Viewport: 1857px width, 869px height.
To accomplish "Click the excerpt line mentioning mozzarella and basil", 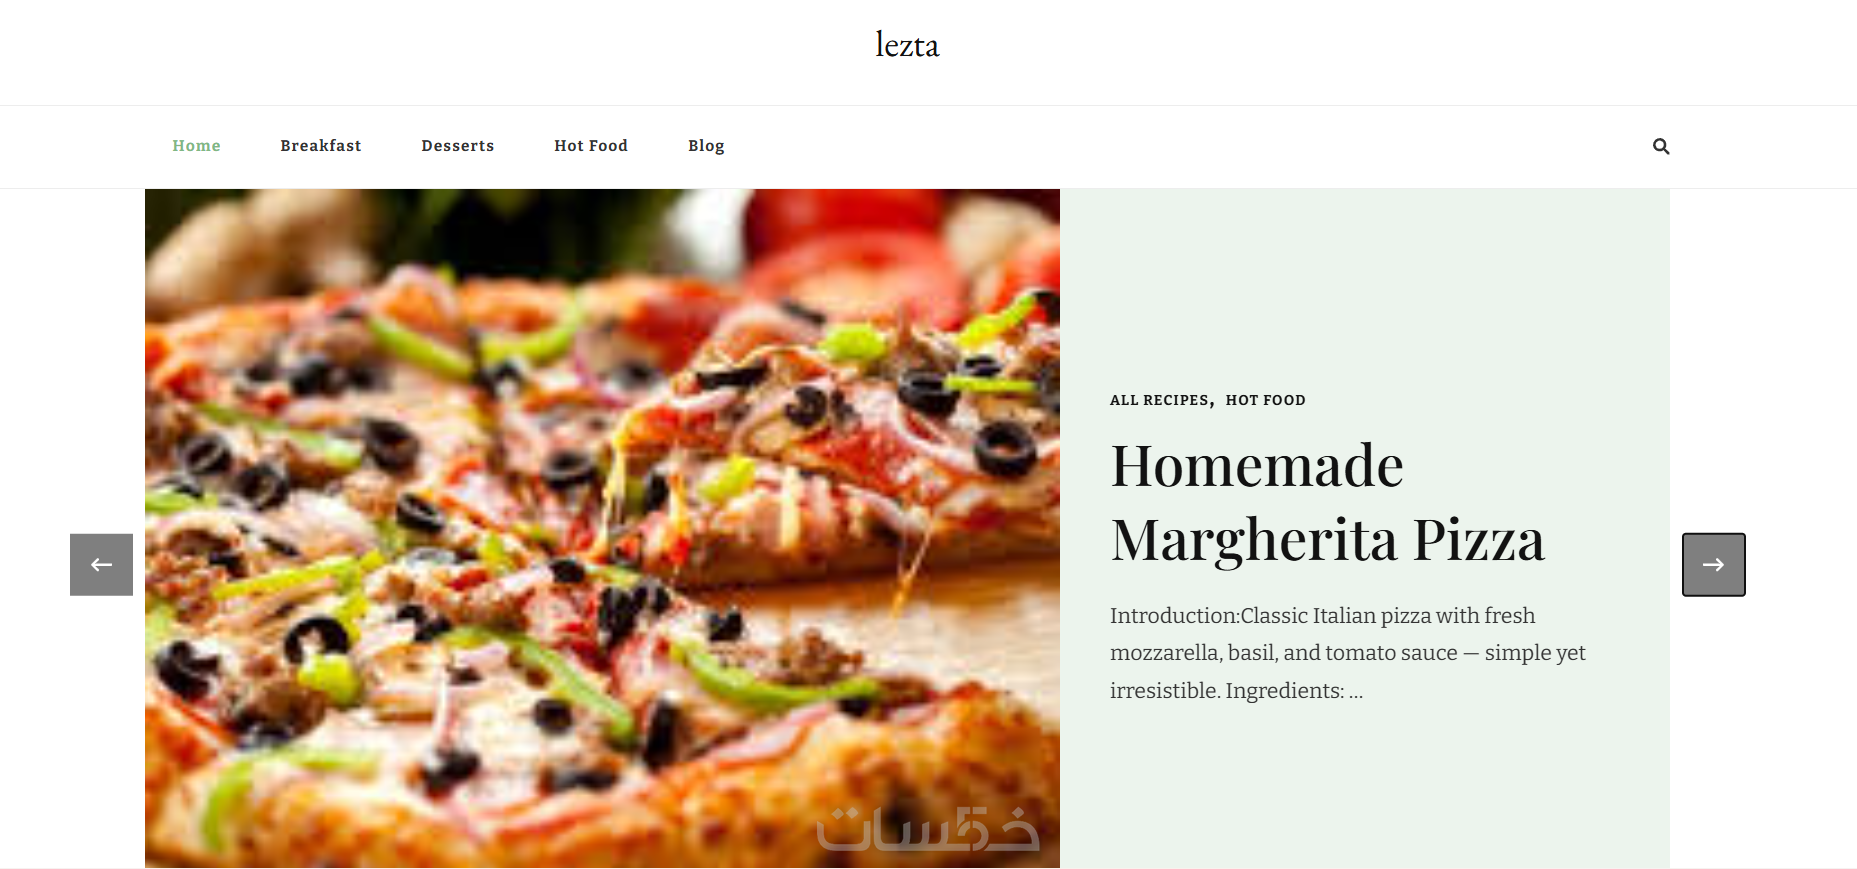I will pyautogui.click(x=1348, y=653).
